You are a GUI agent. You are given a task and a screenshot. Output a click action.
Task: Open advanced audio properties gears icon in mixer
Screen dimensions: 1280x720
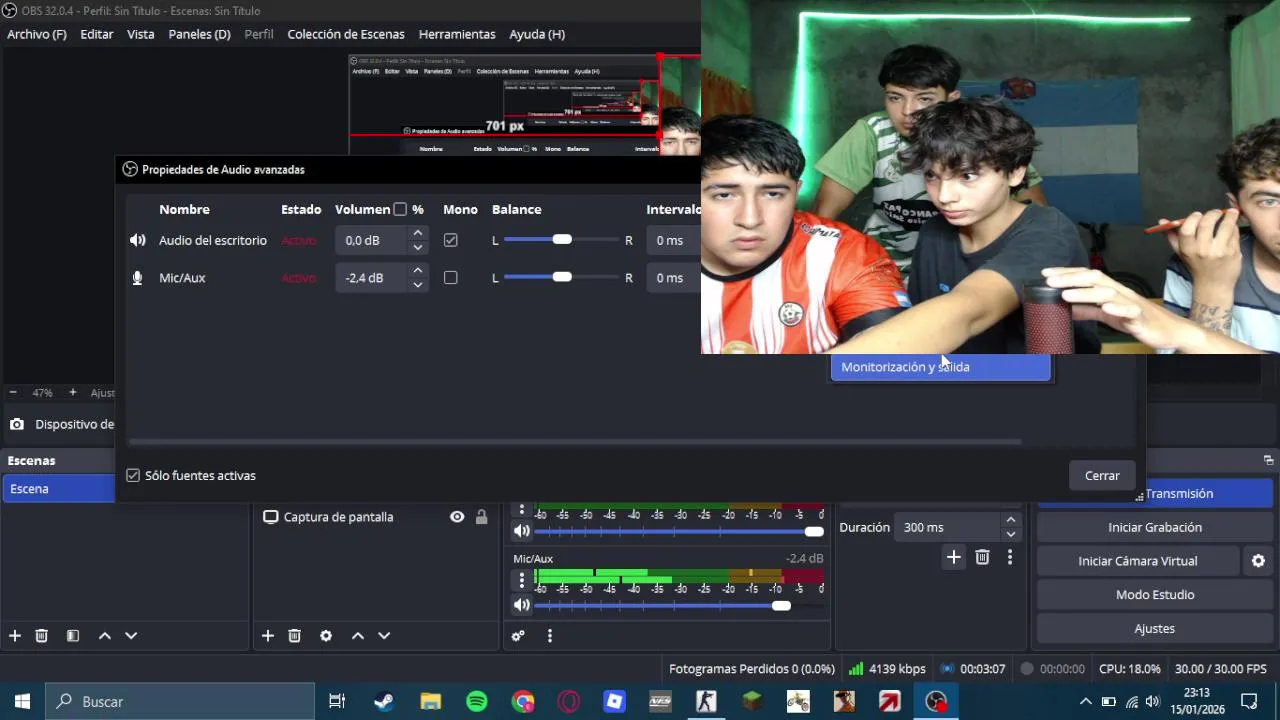518,636
